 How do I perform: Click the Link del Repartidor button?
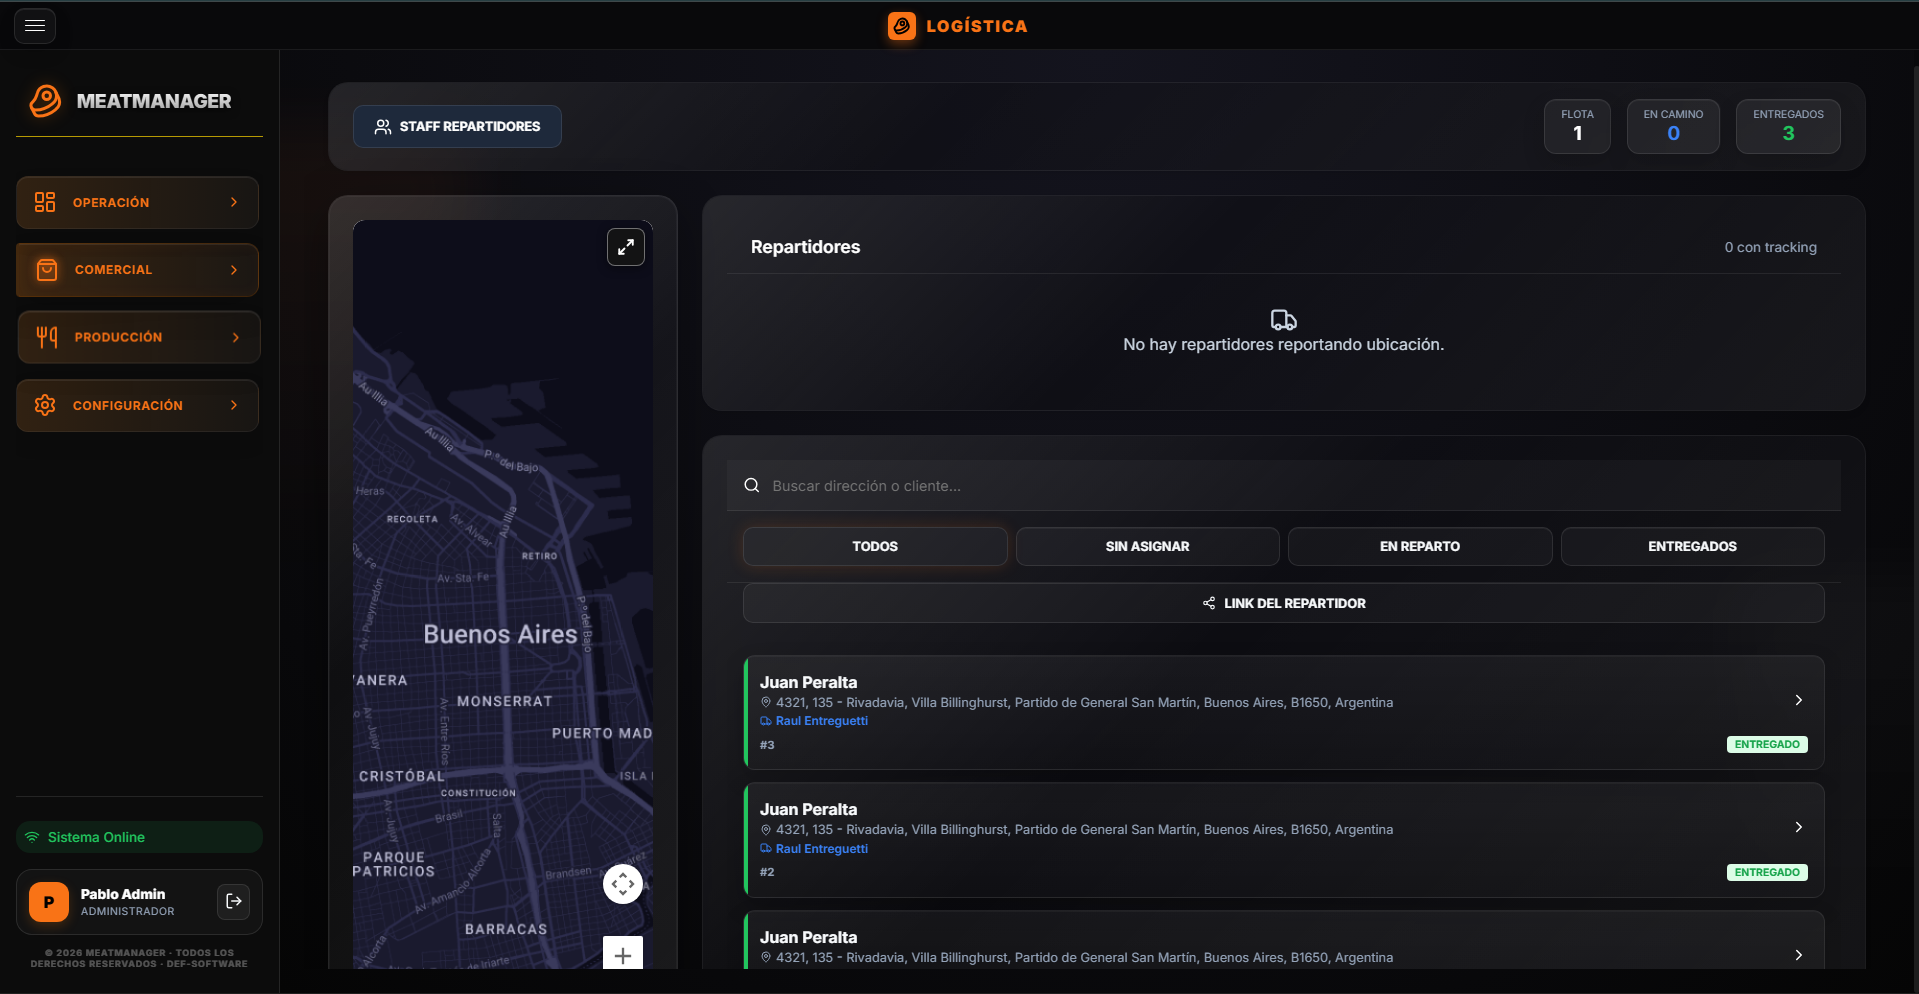pos(1283,603)
